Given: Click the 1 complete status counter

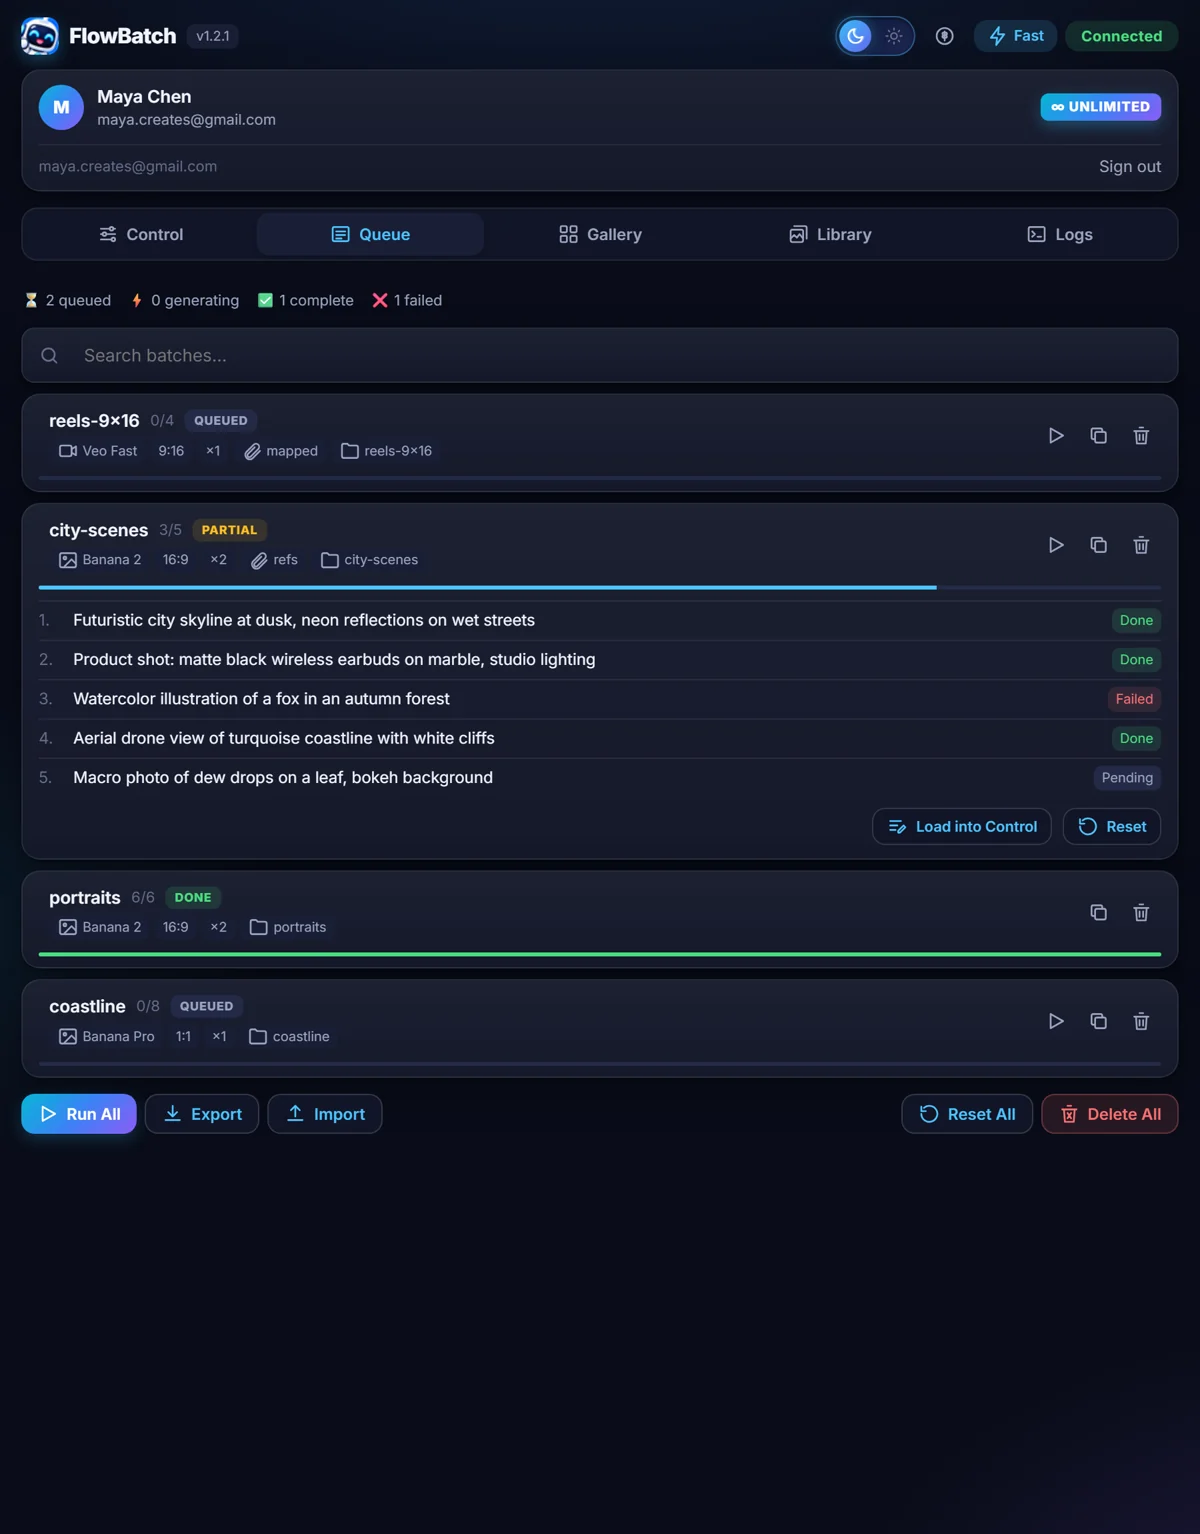Looking at the screenshot, I should [306, 300].
